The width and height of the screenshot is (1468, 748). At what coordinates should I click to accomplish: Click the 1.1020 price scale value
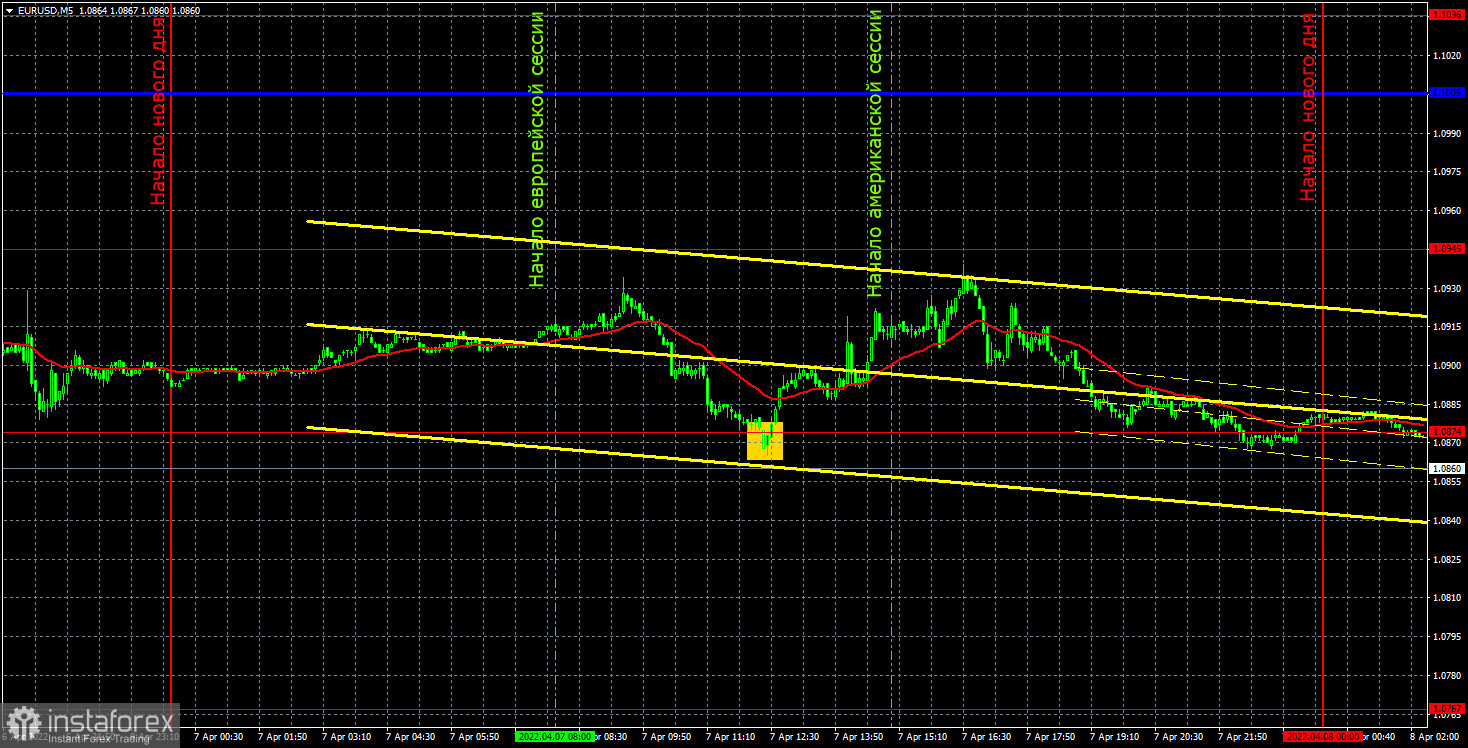point(1446,54)
